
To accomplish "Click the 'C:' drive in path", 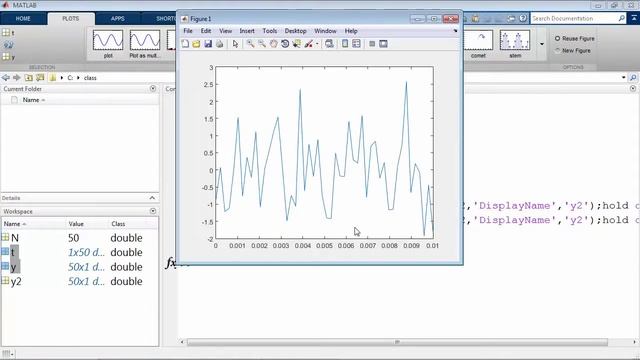I will pos(70,78).
